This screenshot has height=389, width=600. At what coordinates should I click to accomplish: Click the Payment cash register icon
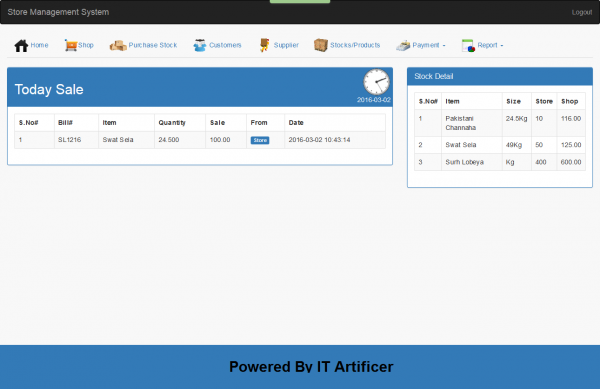(x=403, y=46)
